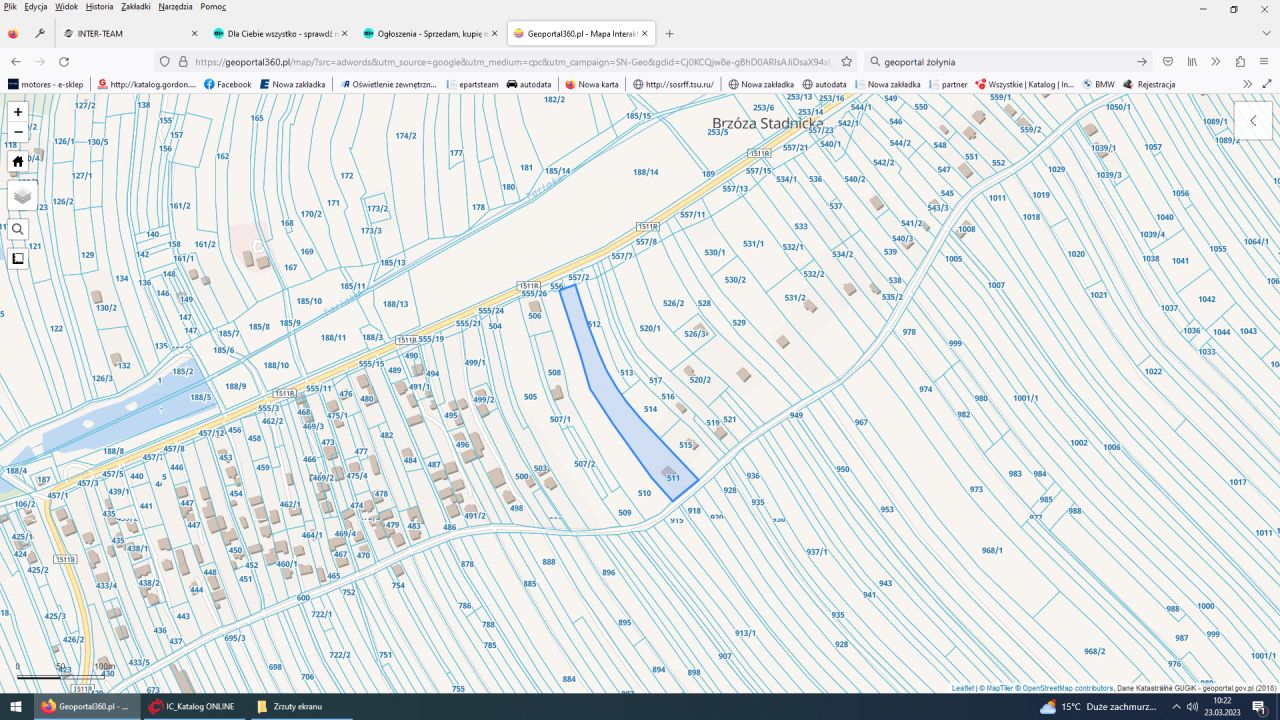Viewport: 1280px width, 720px height.
Task: Bookmark this page with the star icon
Action: 846,61
